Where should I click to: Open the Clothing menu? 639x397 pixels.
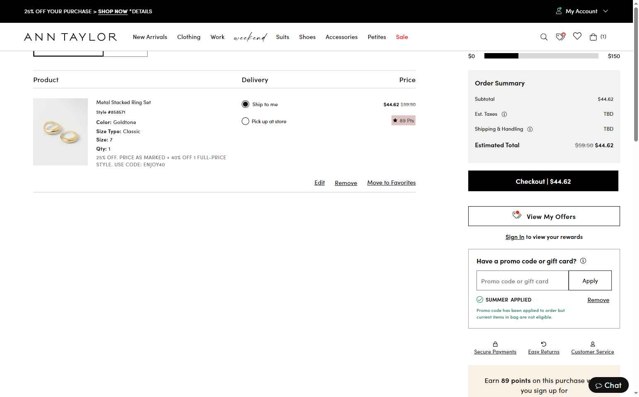(189, 37)
